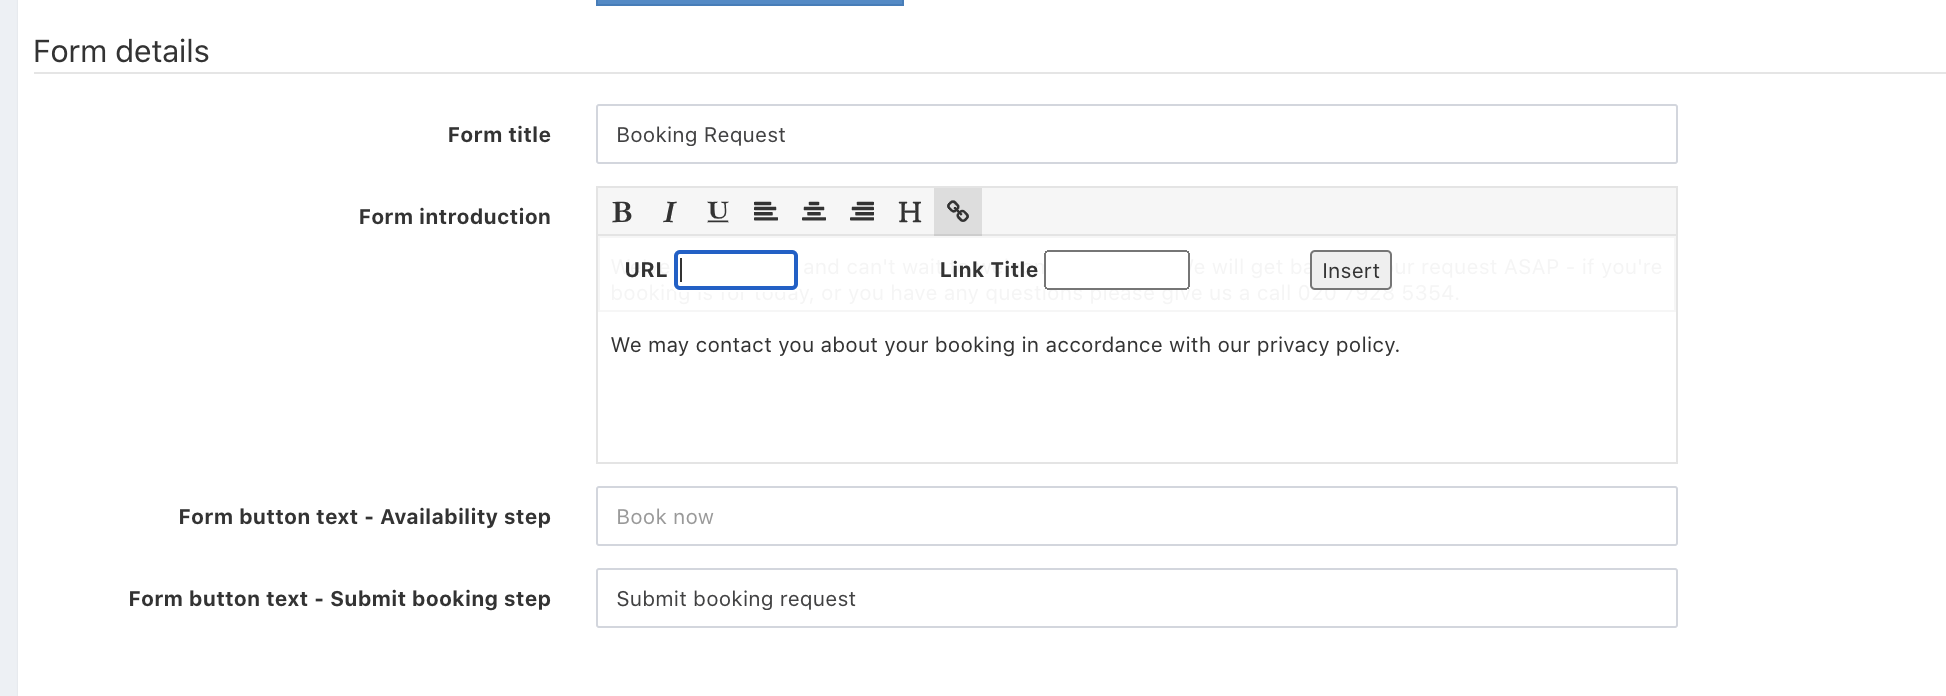Edit the Form title field containing Booking Request

(1136, 135)
